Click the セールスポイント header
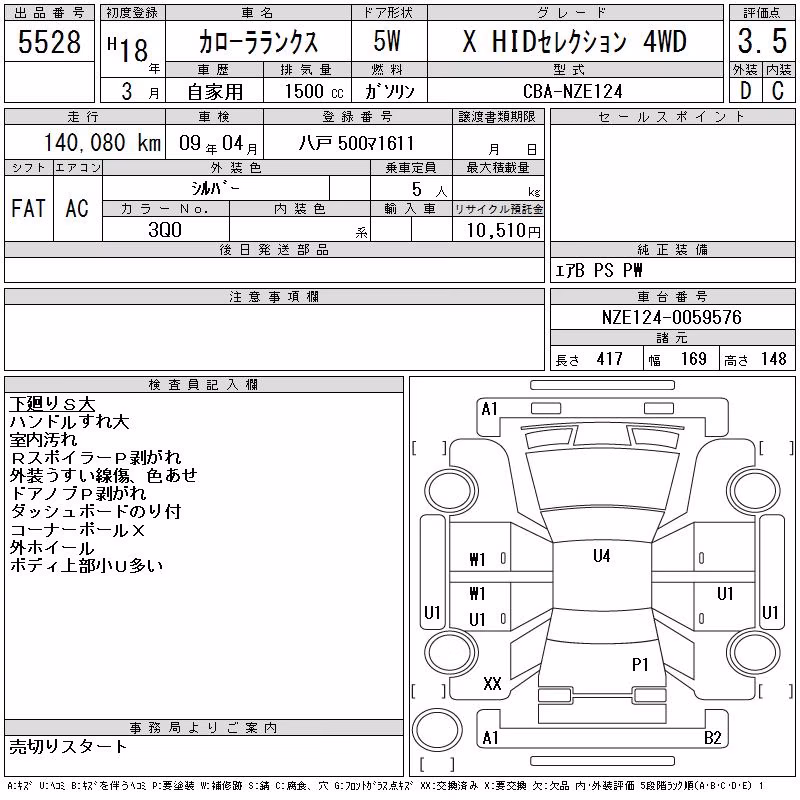The height and width of the screenshot is (800, 800). point(672,117)
